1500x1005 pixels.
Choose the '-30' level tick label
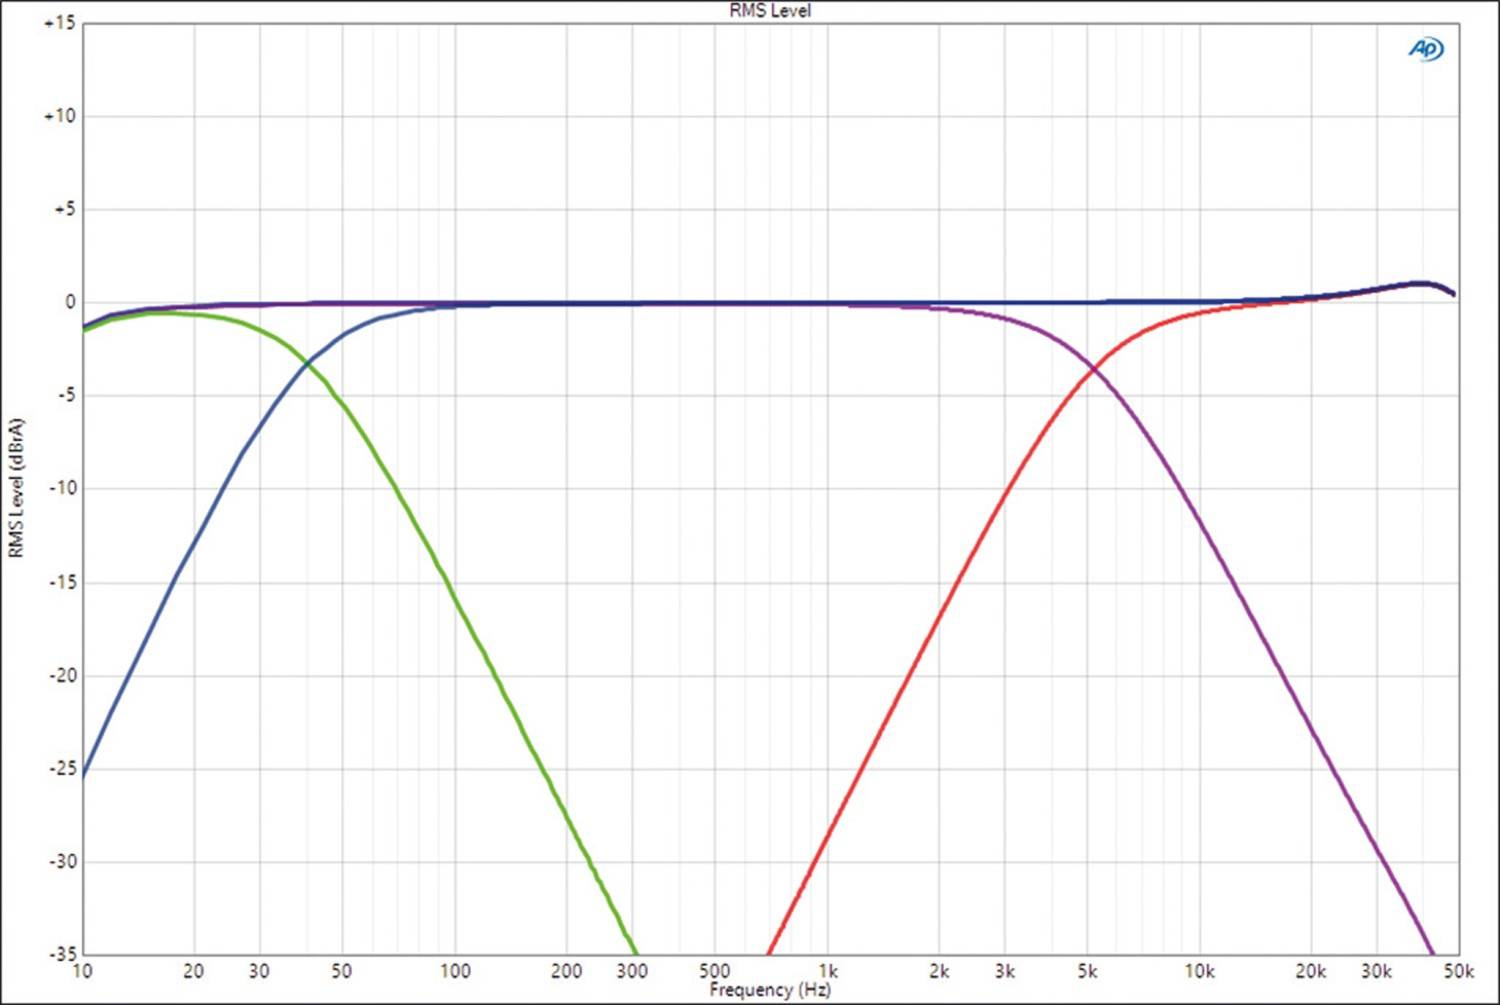coord(62,861)
